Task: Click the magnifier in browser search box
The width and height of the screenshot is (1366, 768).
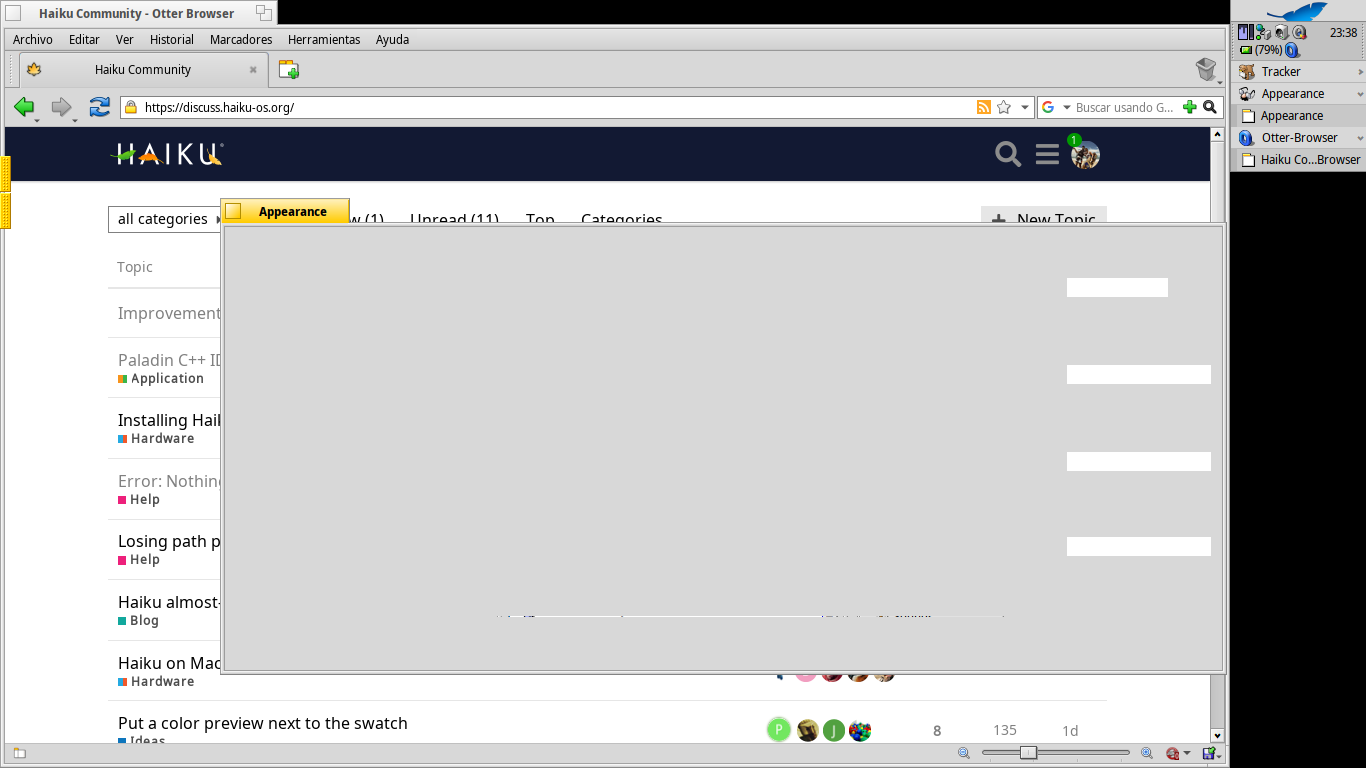Action: pos(1210,107)
